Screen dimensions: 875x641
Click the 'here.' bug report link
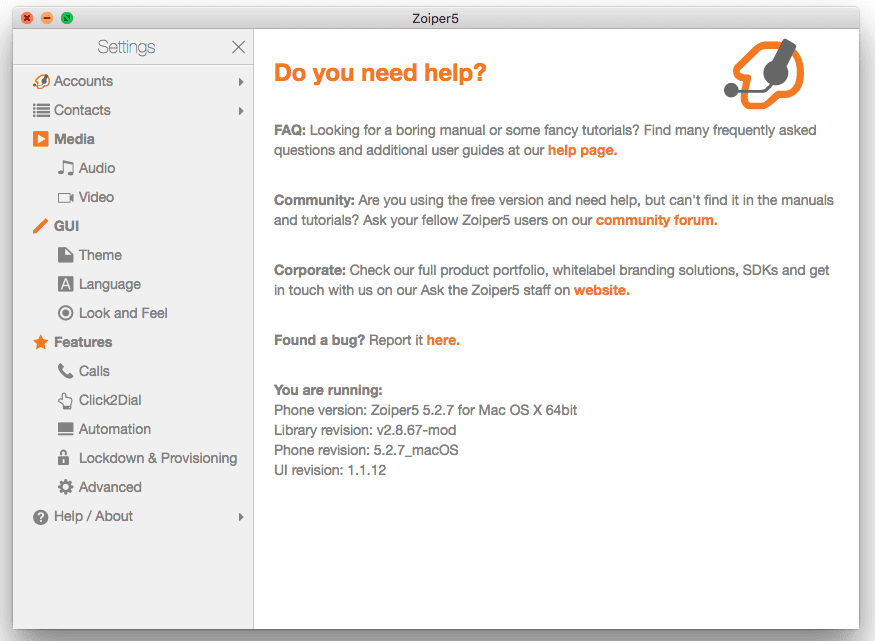[443, 340]
